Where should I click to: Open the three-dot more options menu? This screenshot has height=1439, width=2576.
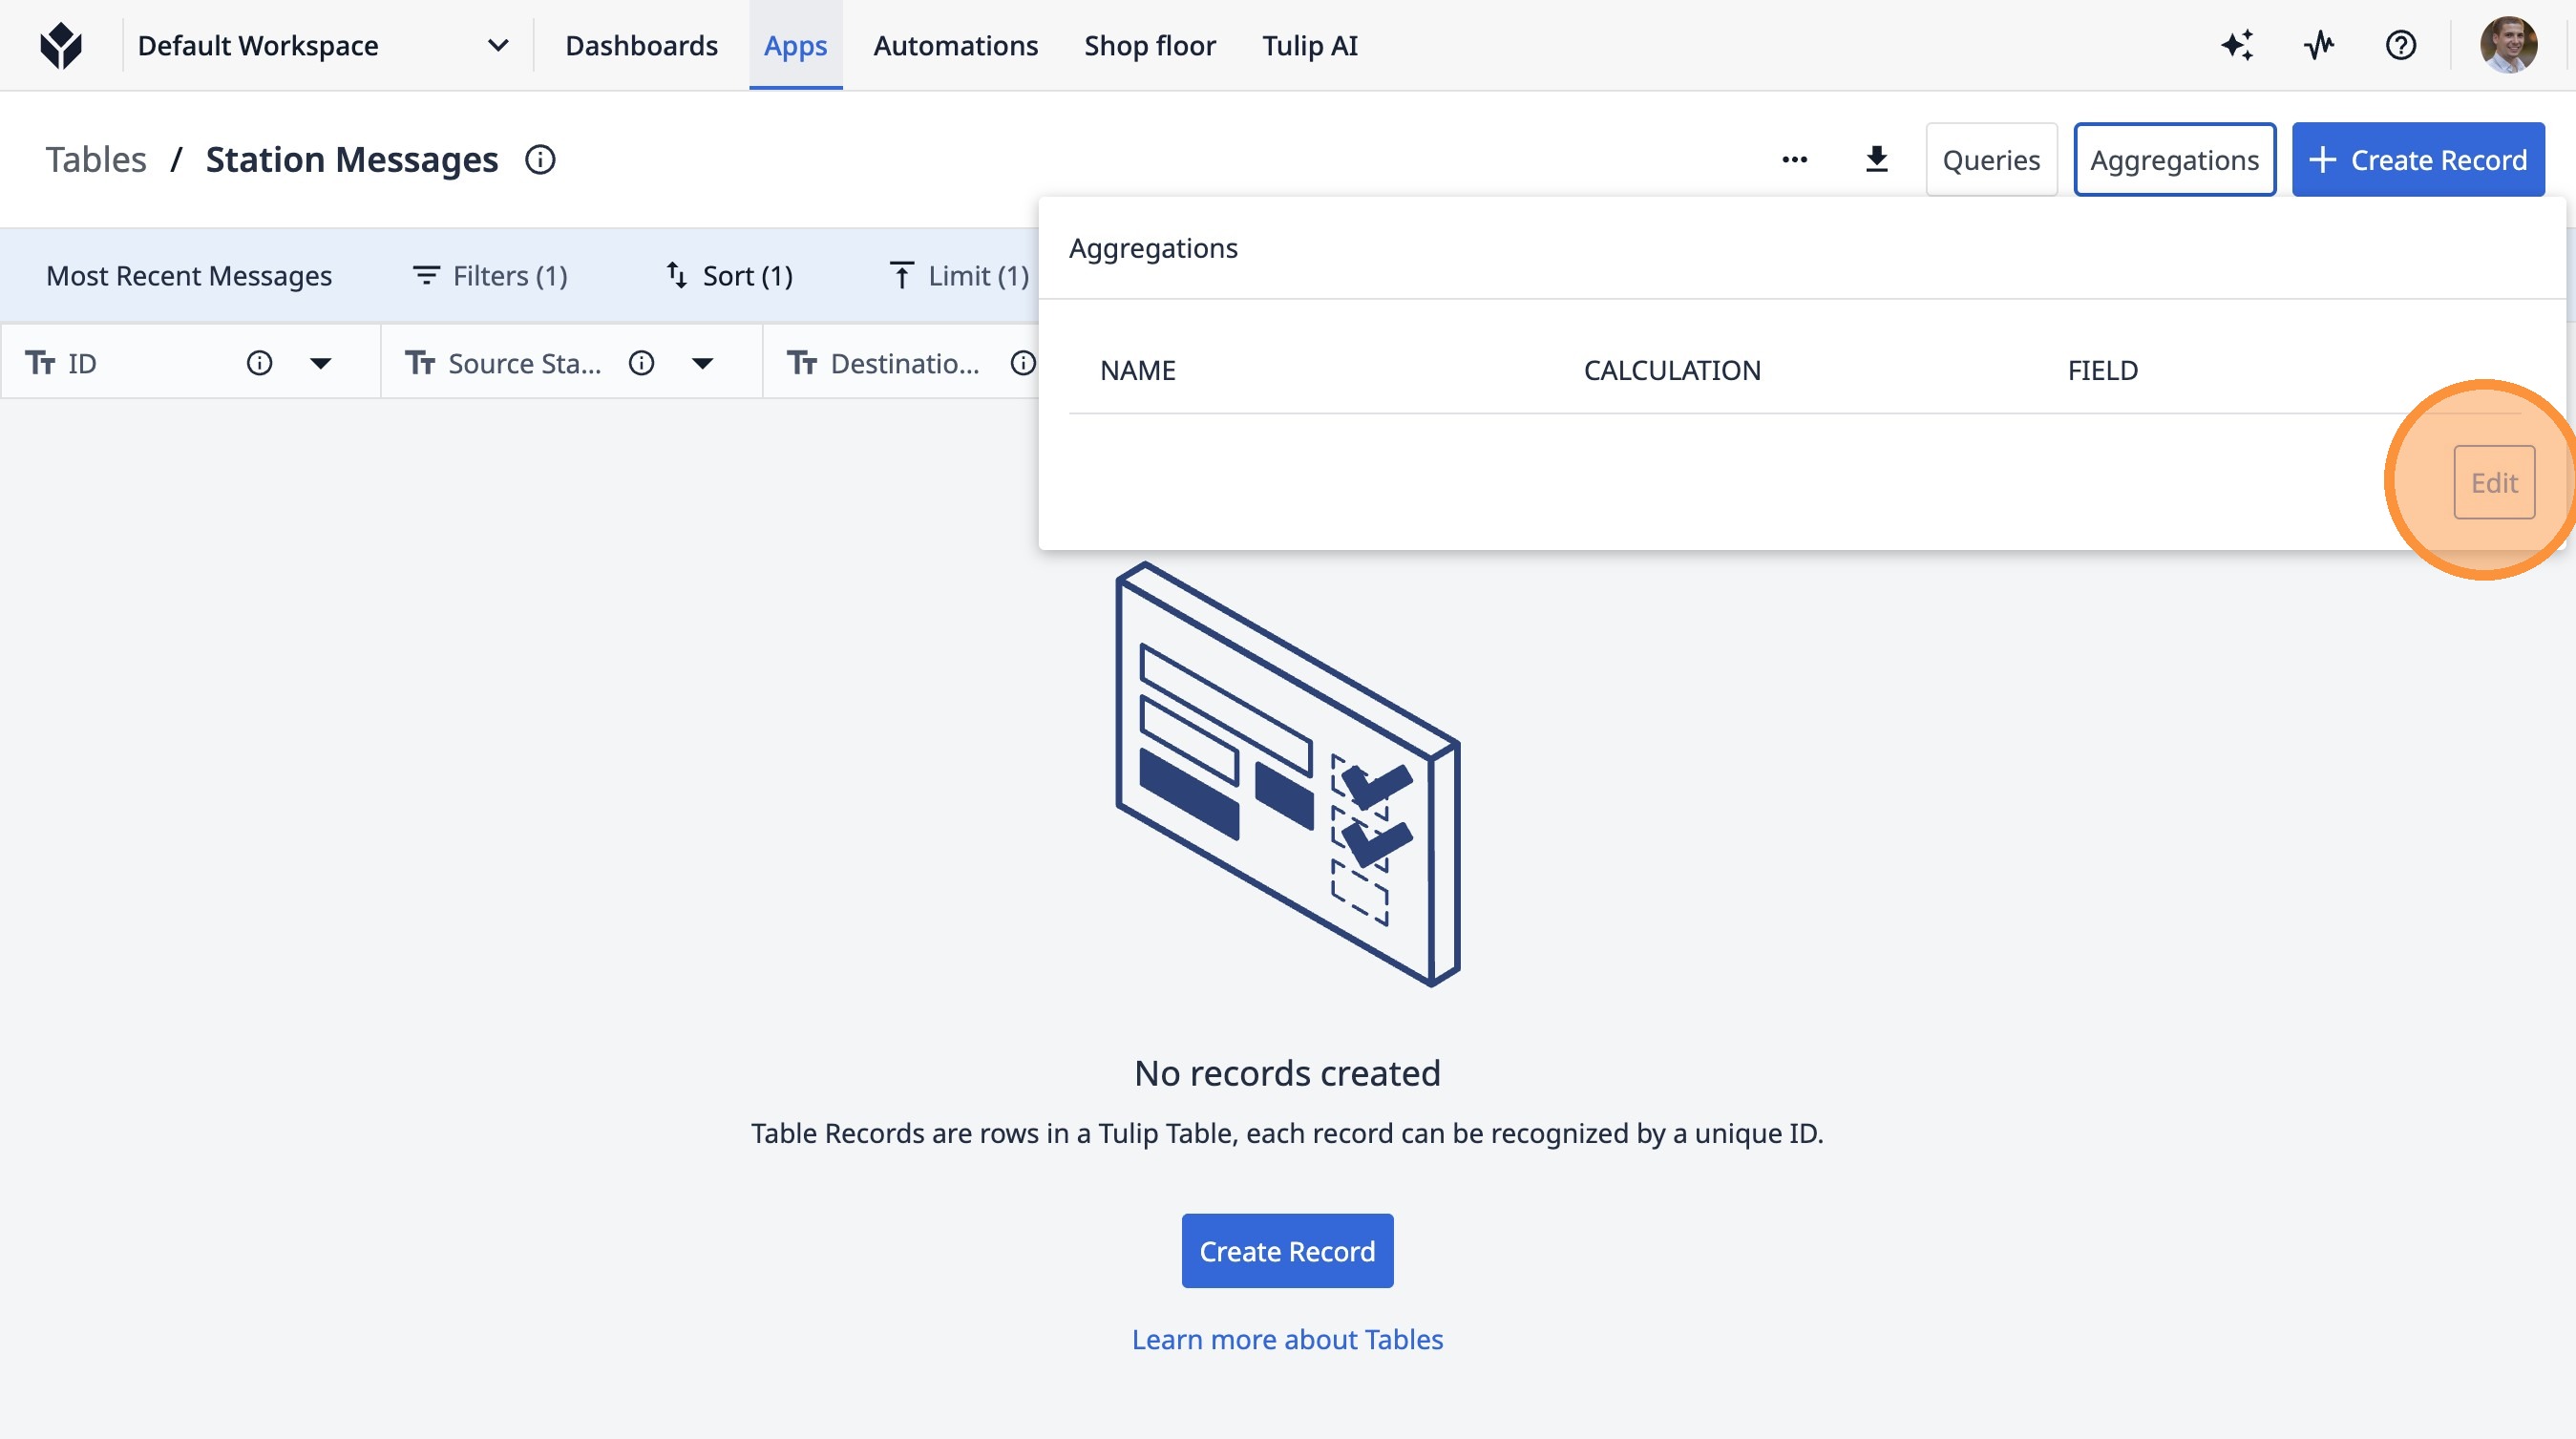click(x=1794, y=159)
